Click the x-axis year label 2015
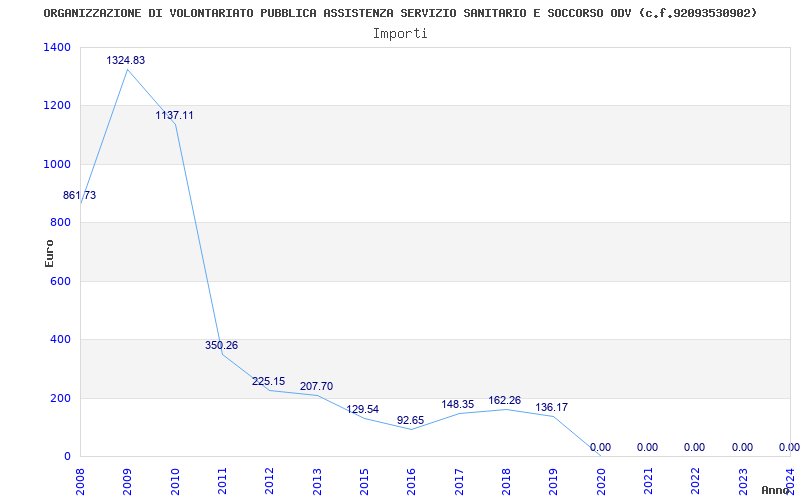800x500 pixels. pos(364,482)
